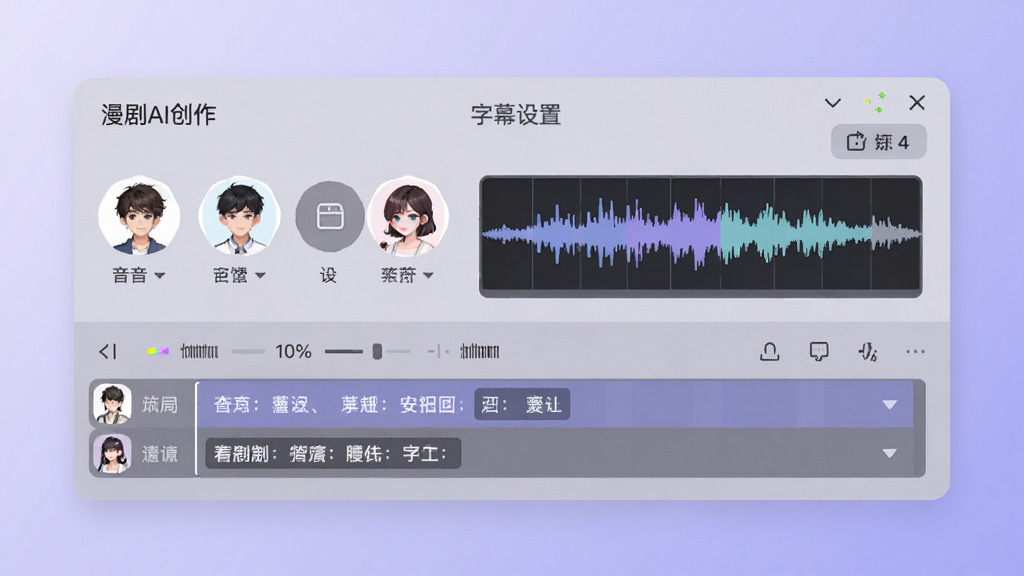
Task: Click the waveform ticks icon right of the split marker
Action: (479, 351)
